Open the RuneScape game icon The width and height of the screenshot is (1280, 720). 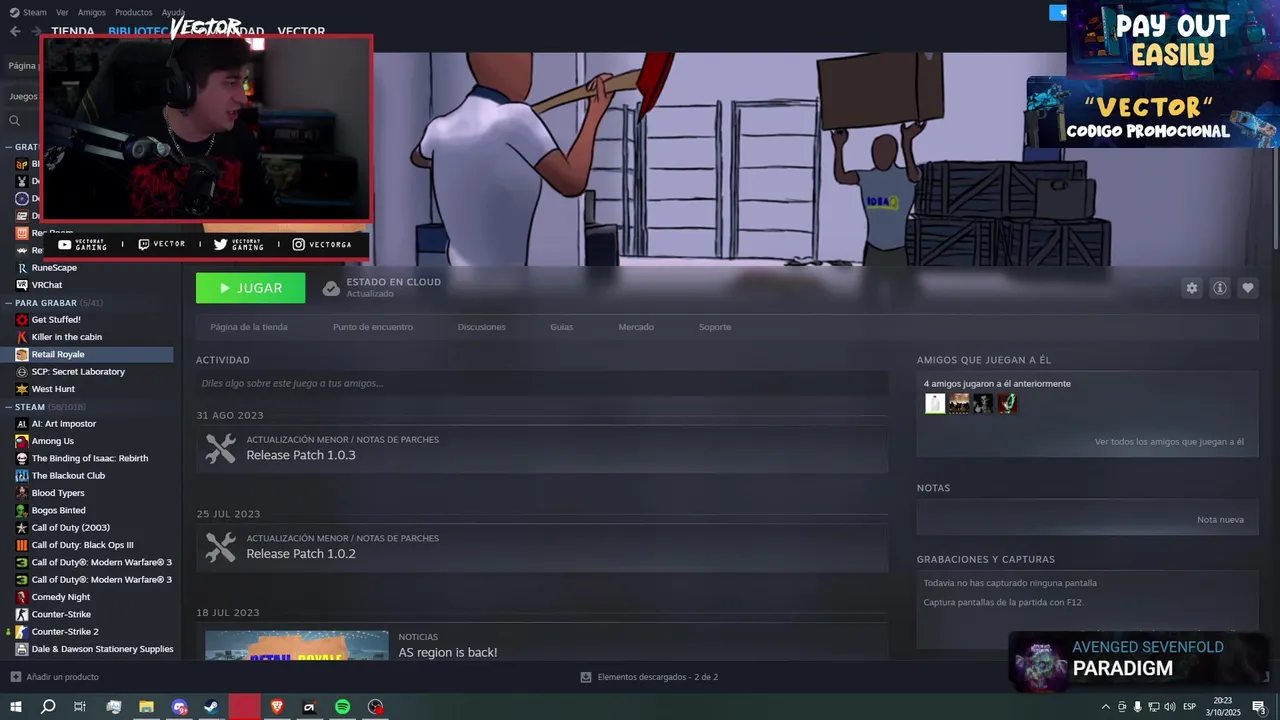(22, 268)
